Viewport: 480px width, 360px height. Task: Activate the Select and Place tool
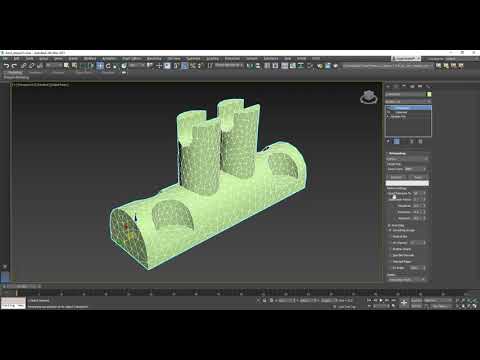coord(124,66)
